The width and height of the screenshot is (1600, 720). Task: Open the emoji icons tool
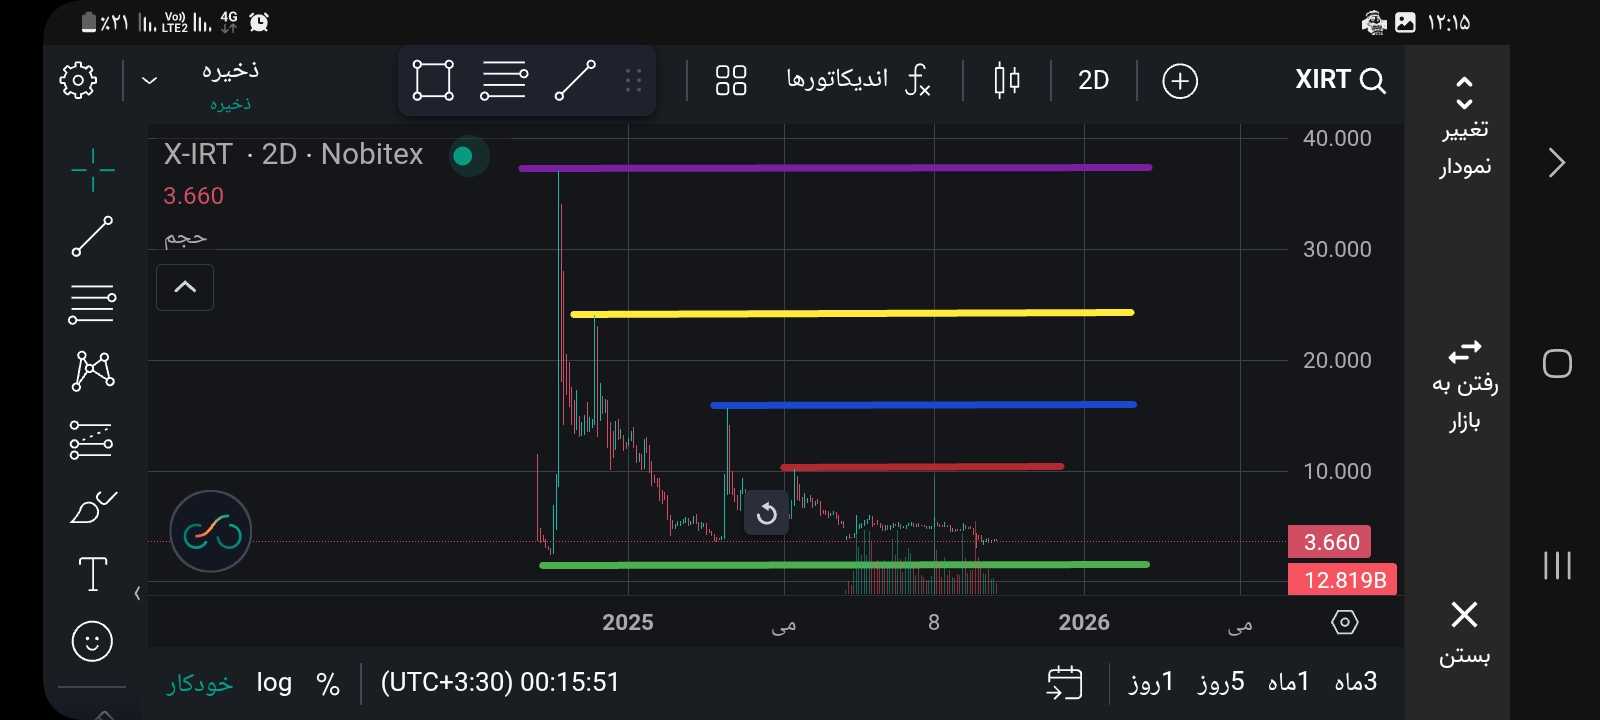(92, 641)
